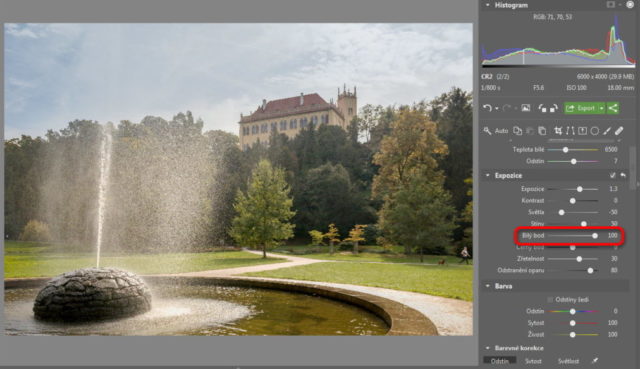
Task: Click the Kontrast slider handle
Action: coord(573,201)
